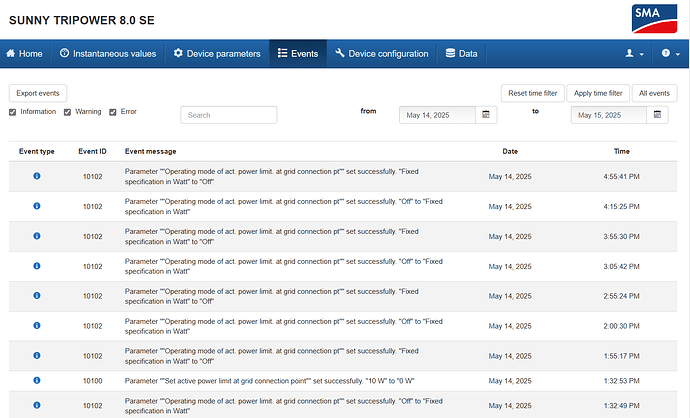The image size is (690, 418).
Task: Click time value 1:32:49 PM
Action: 621,406
